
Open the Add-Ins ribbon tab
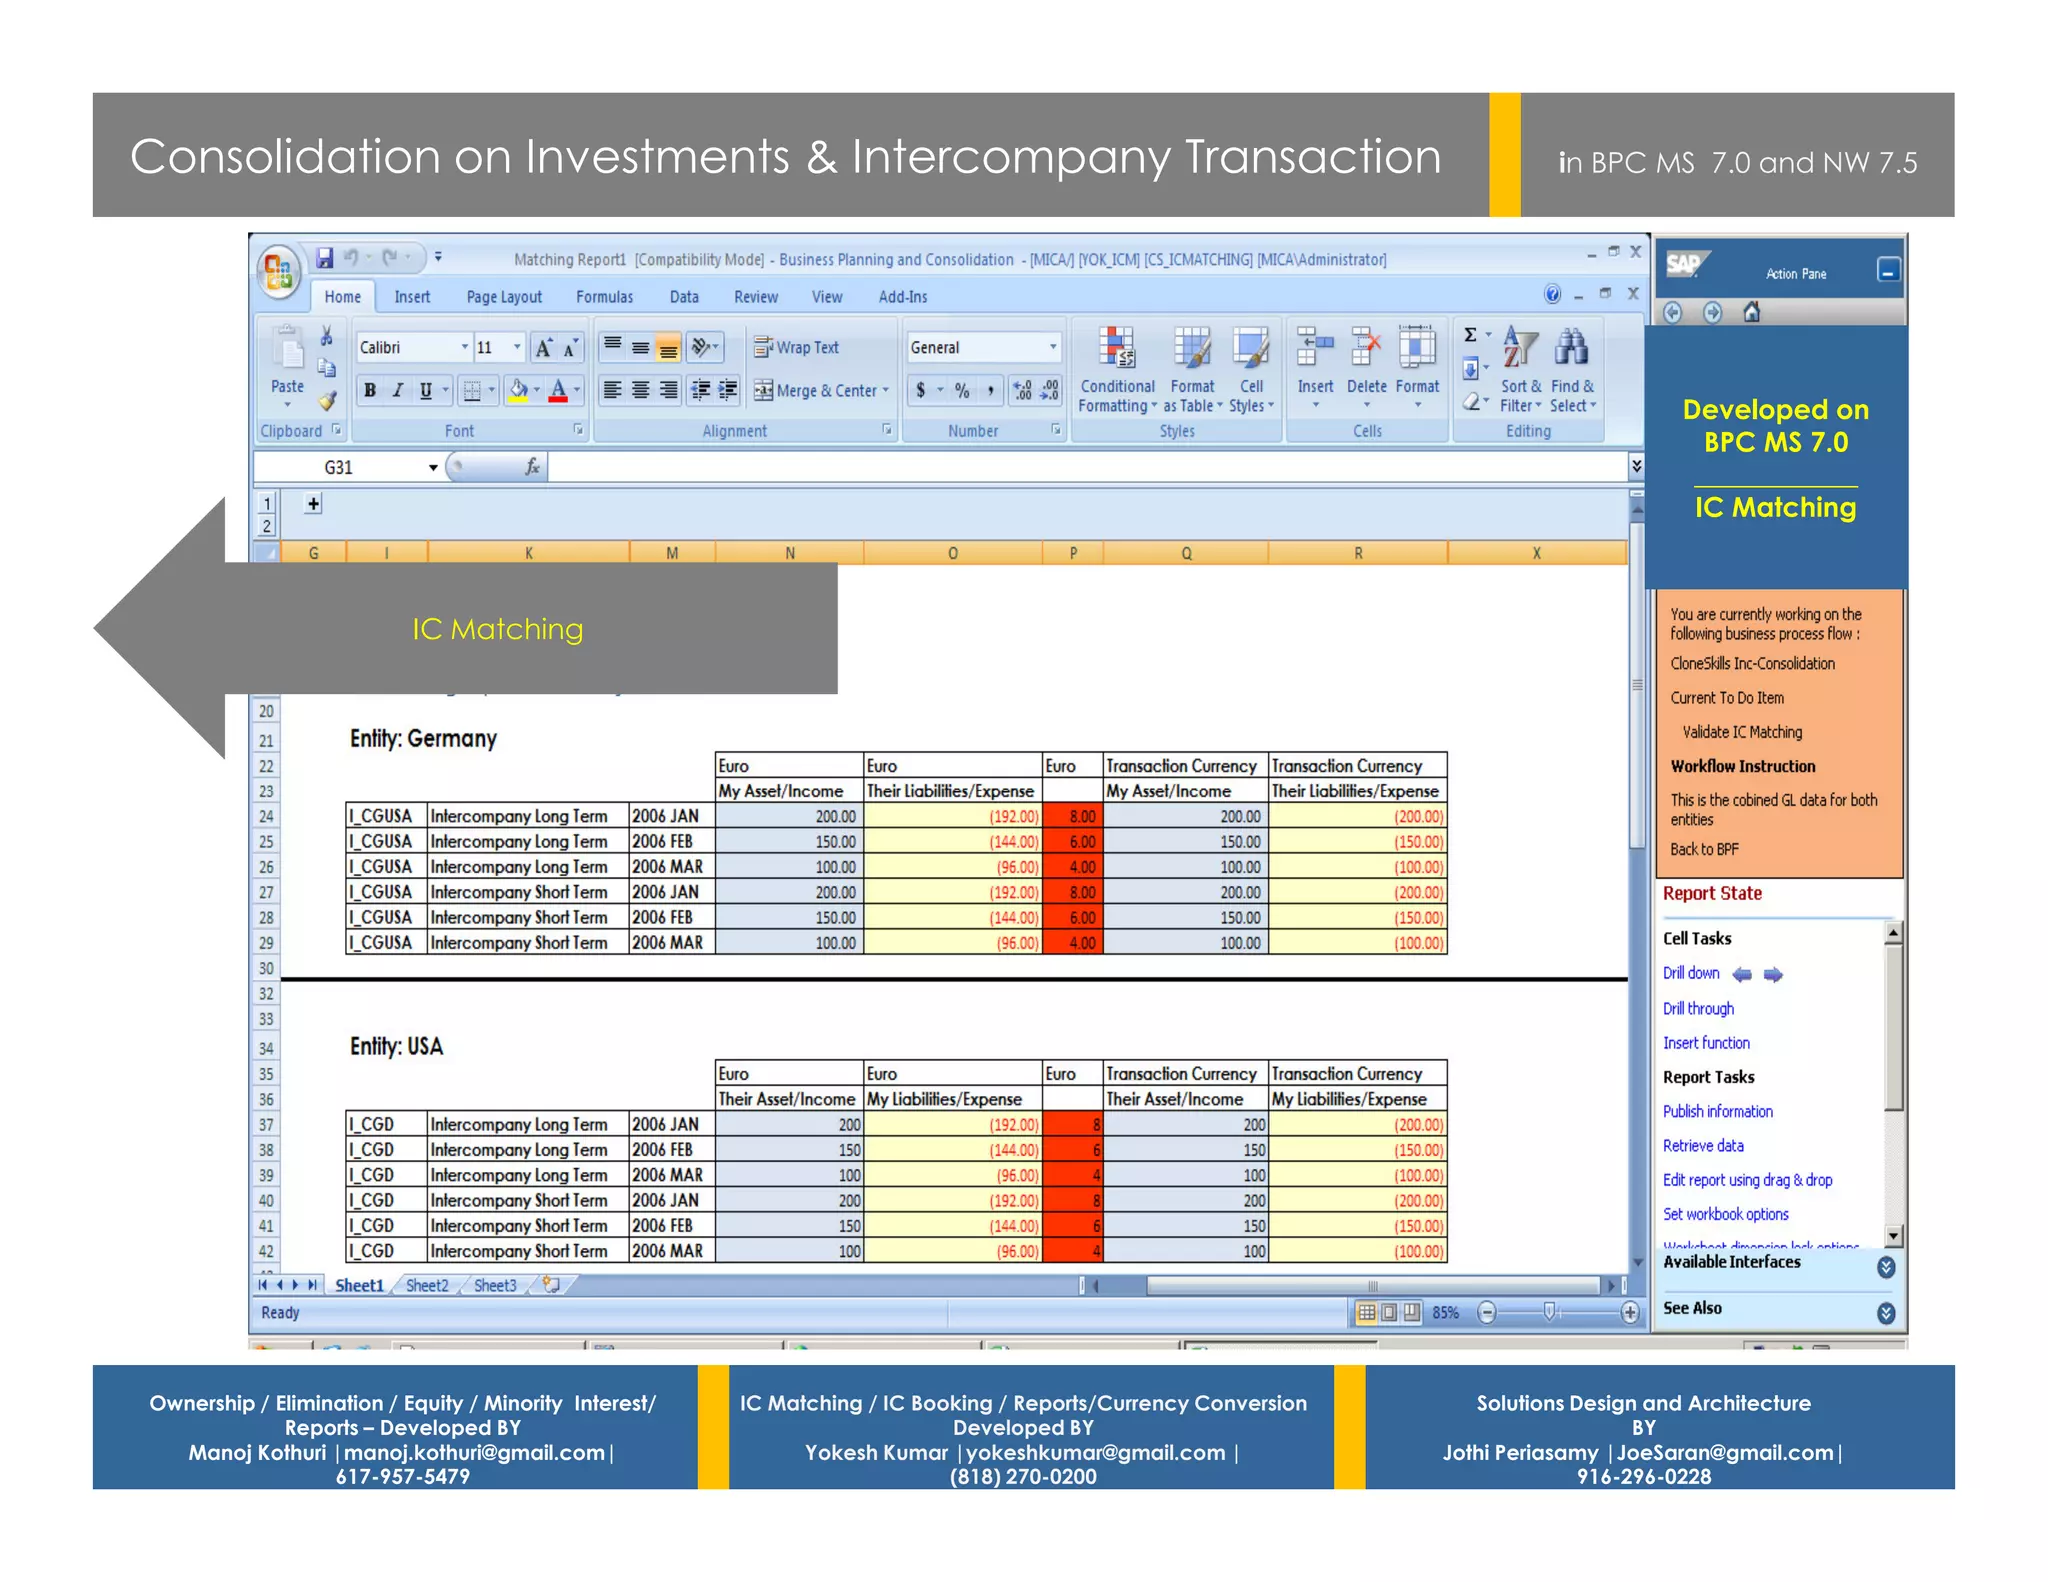point(902,297)
